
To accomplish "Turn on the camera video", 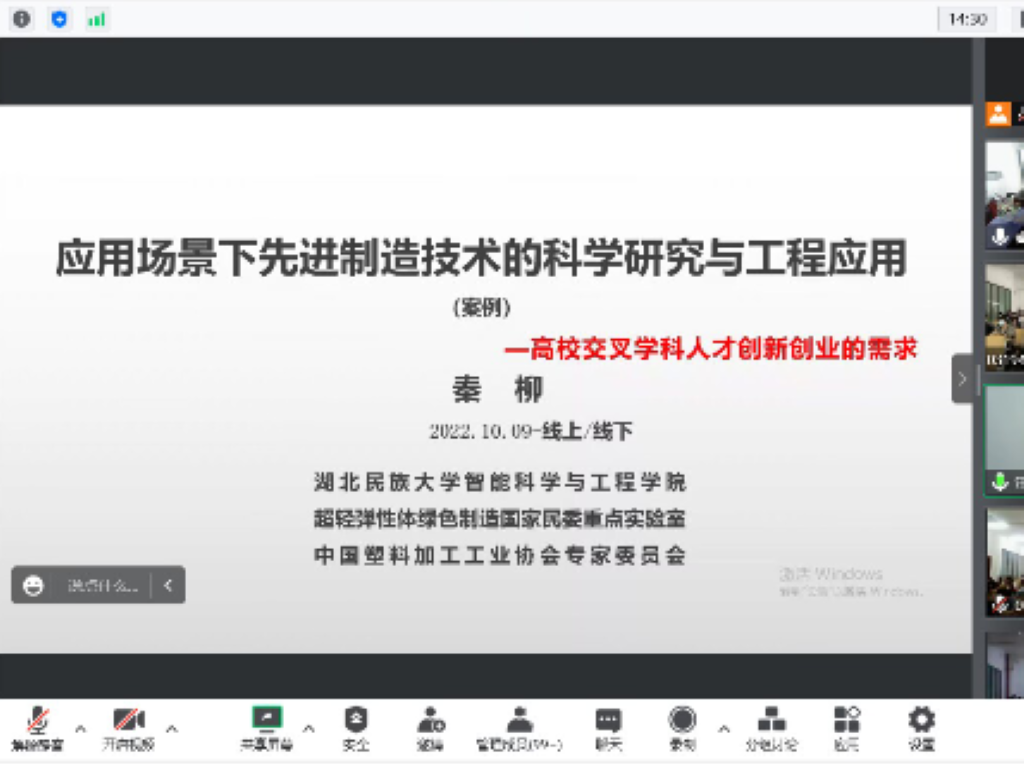I will [128, 727].
